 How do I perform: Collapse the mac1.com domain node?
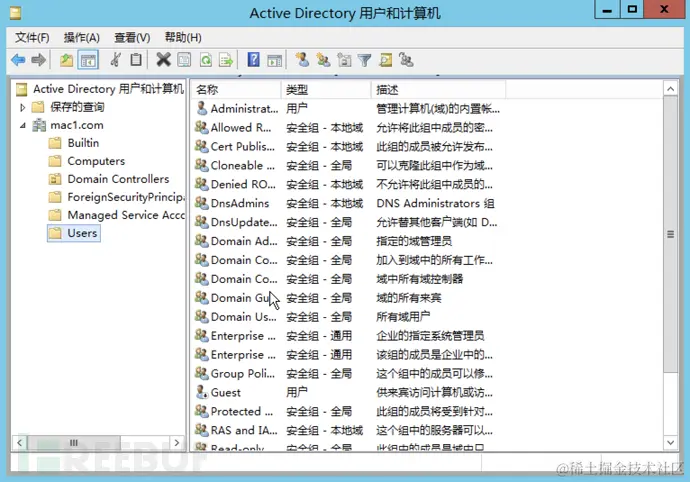point(22,125)
